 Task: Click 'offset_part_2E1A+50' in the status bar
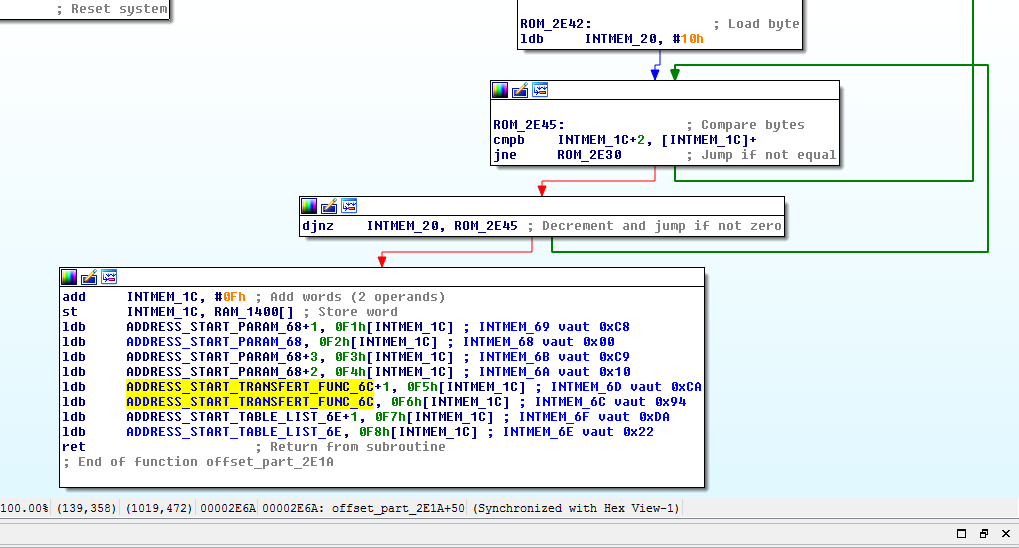(398, 508)
